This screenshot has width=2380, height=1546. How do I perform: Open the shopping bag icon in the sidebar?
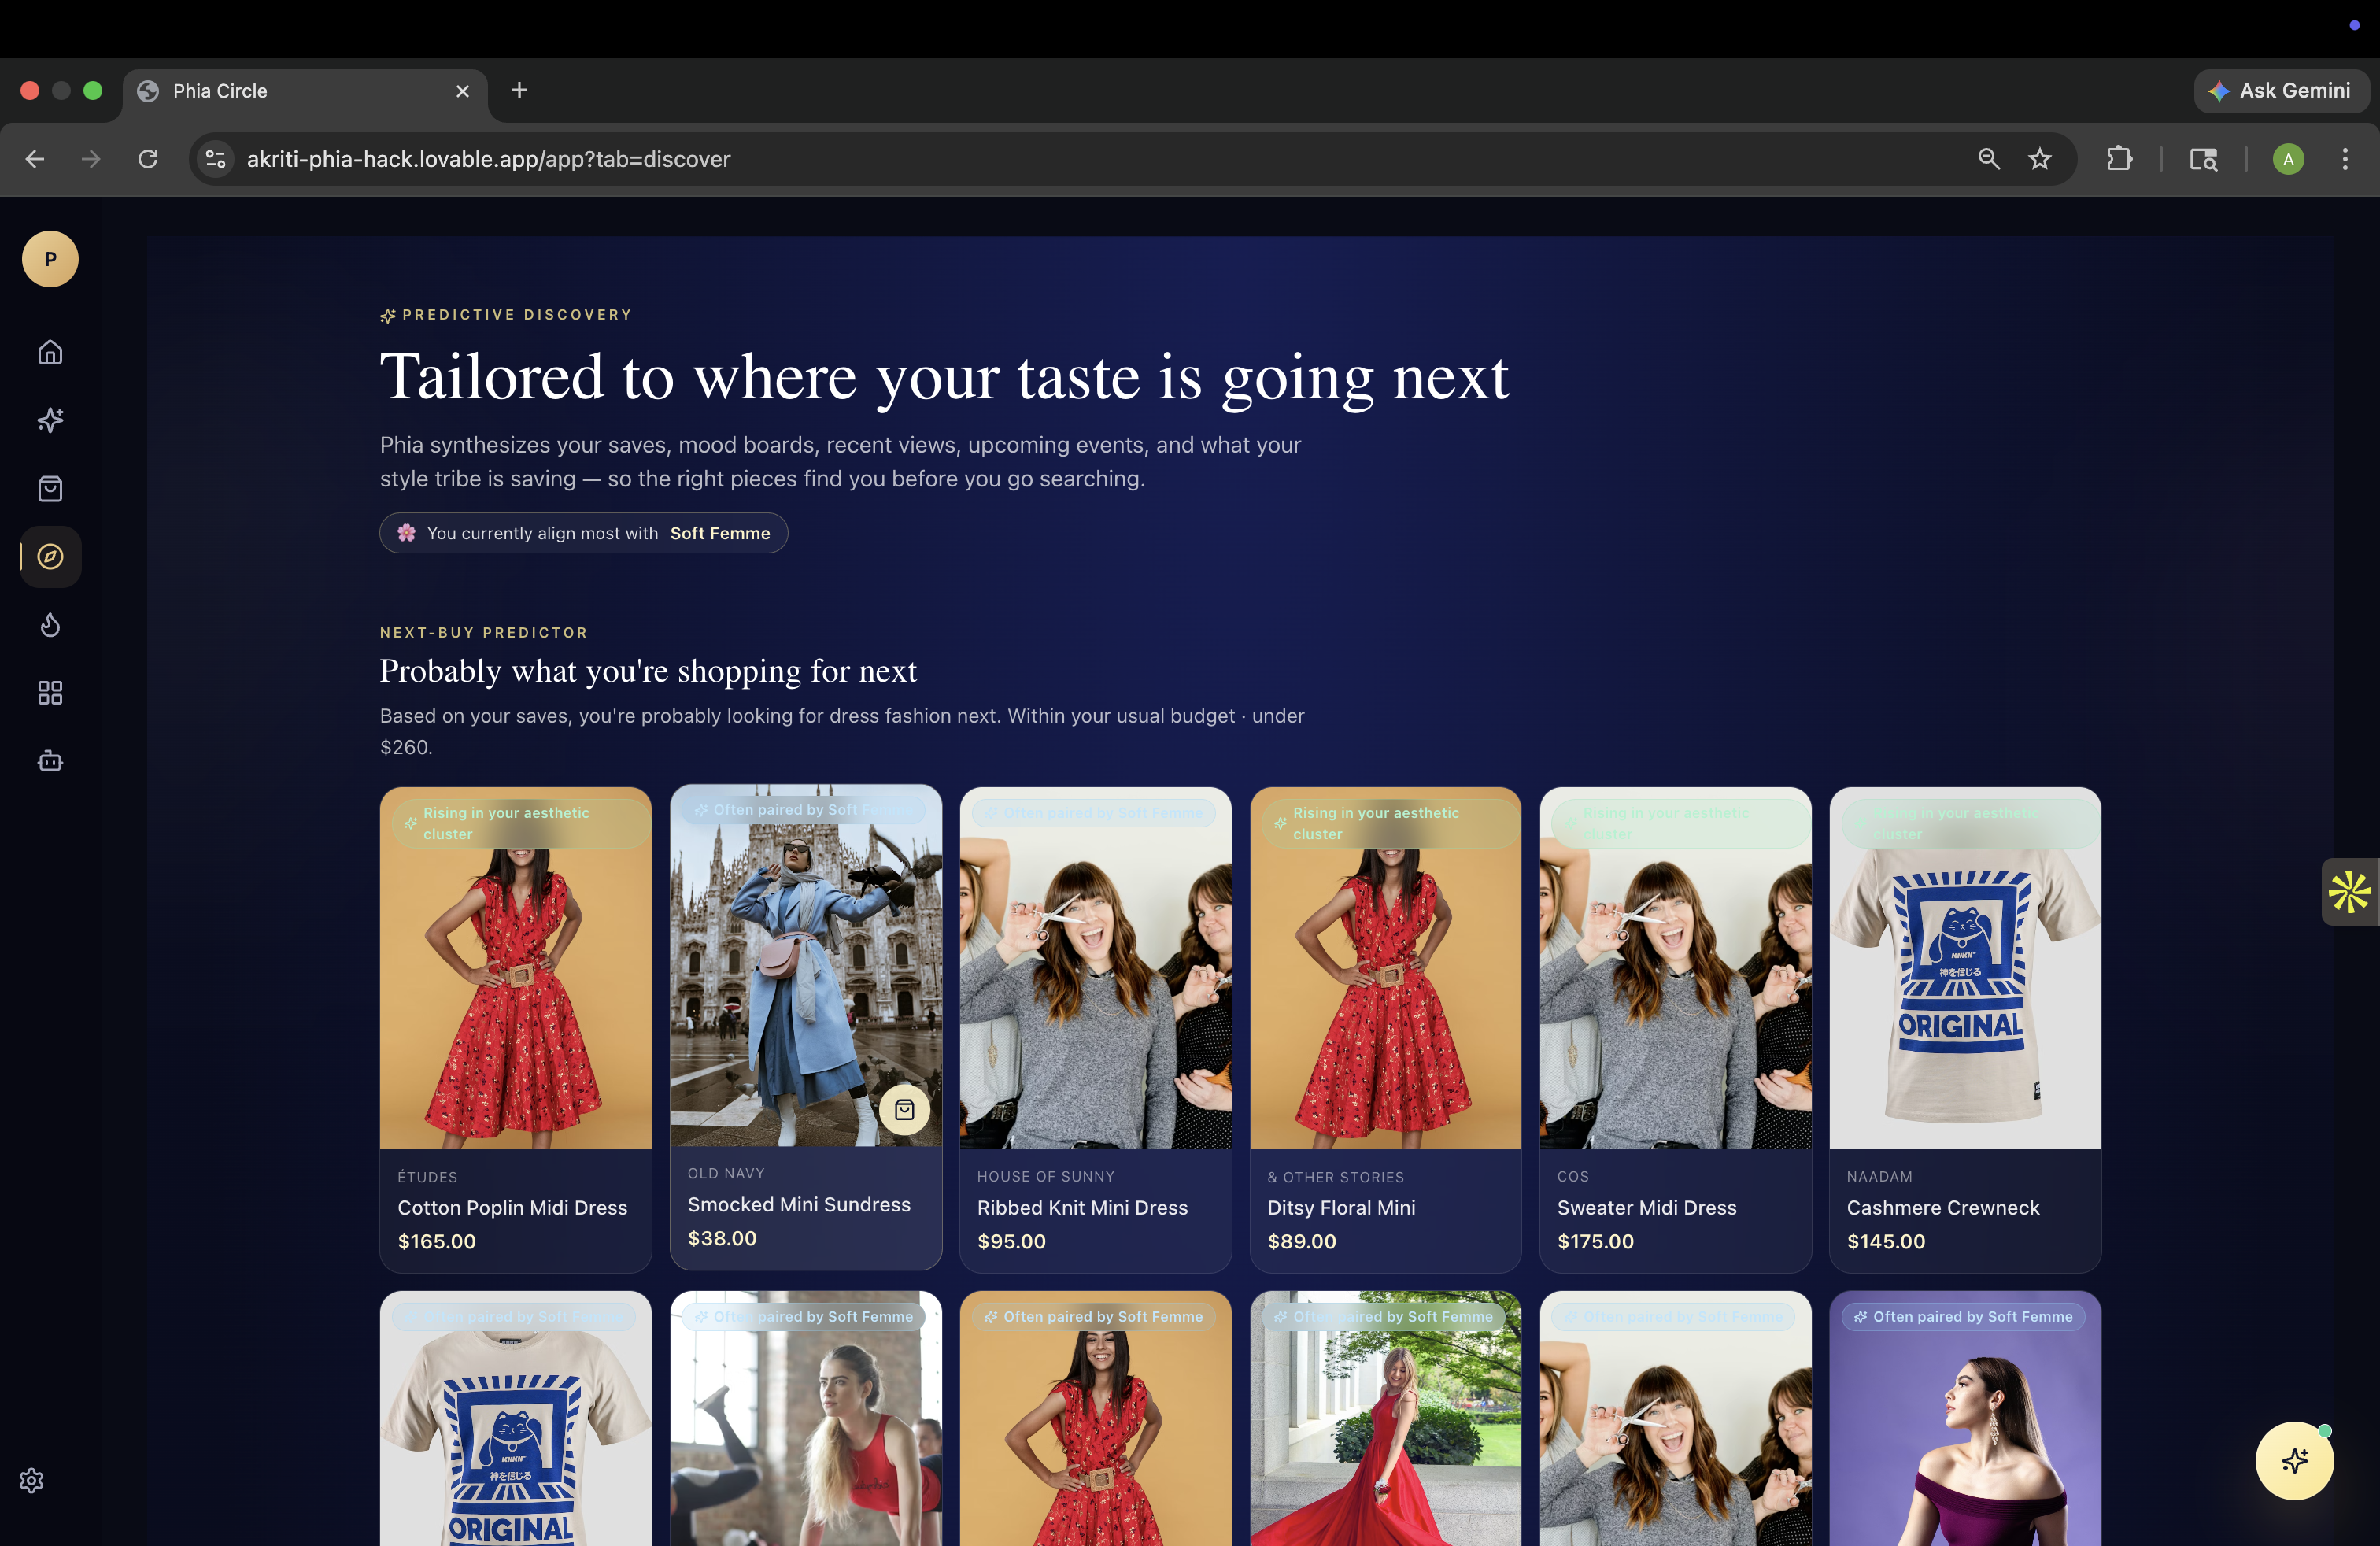(50, 488)
